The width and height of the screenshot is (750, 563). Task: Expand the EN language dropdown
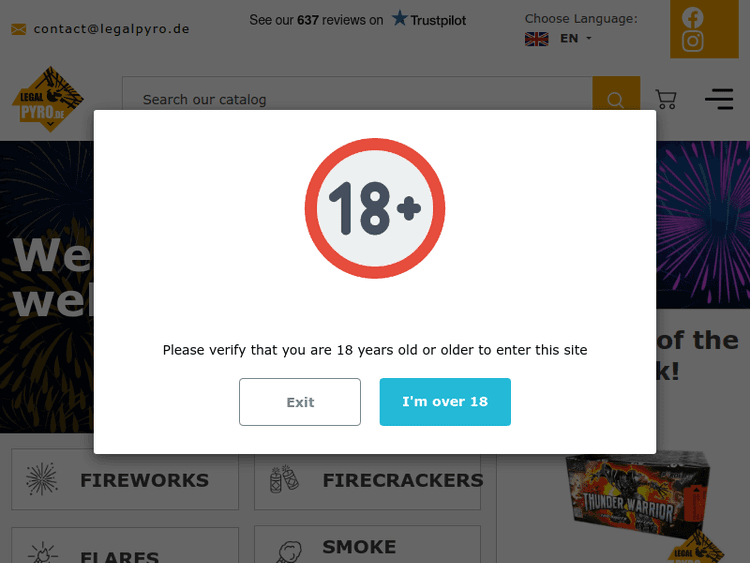pos(576,39)
